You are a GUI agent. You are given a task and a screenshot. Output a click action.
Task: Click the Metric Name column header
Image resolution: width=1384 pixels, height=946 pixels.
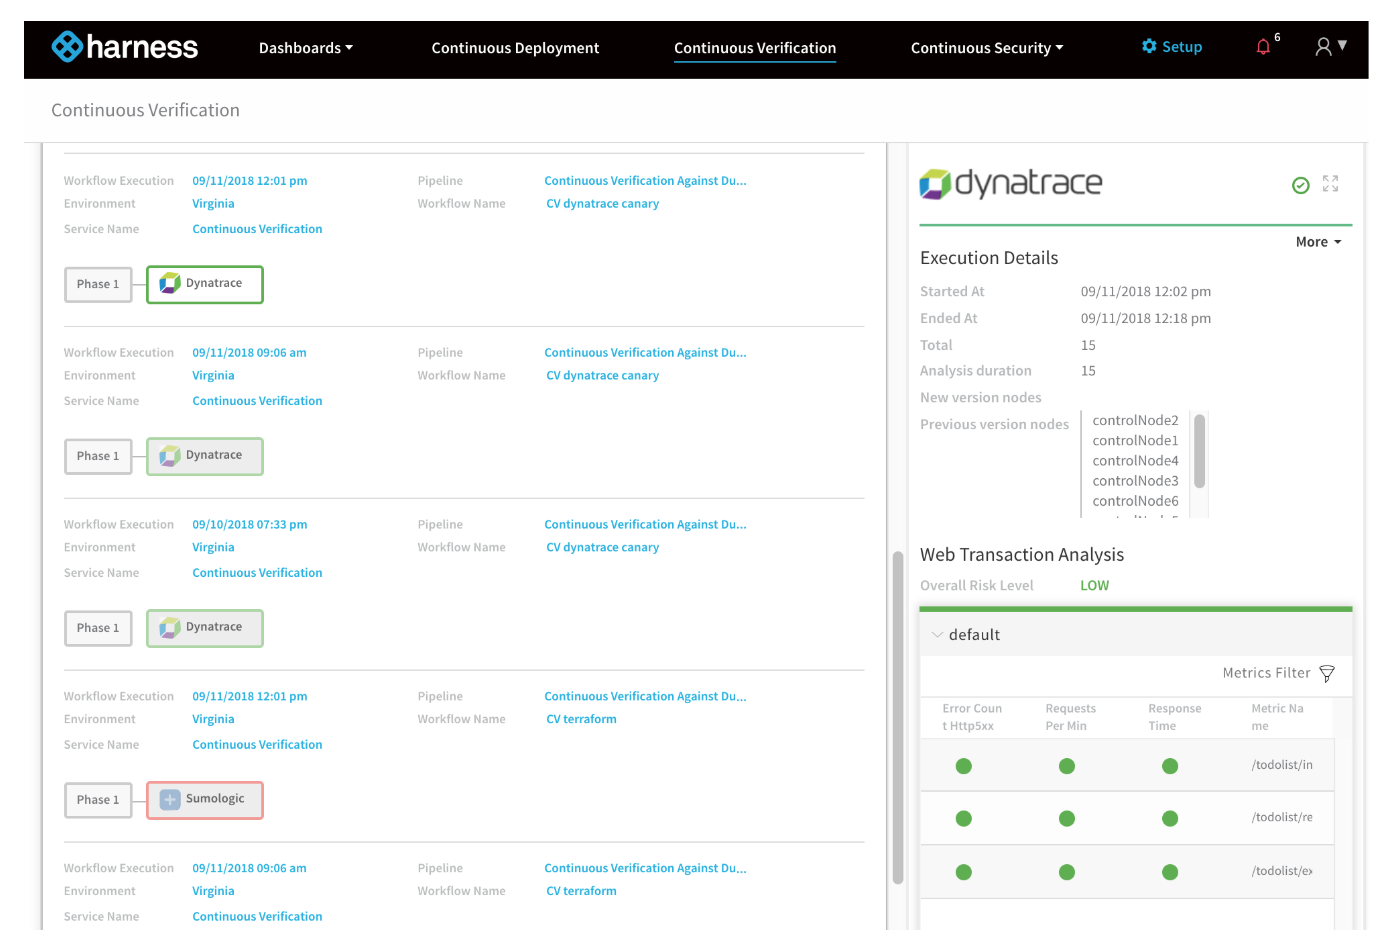coord(1277,717)
